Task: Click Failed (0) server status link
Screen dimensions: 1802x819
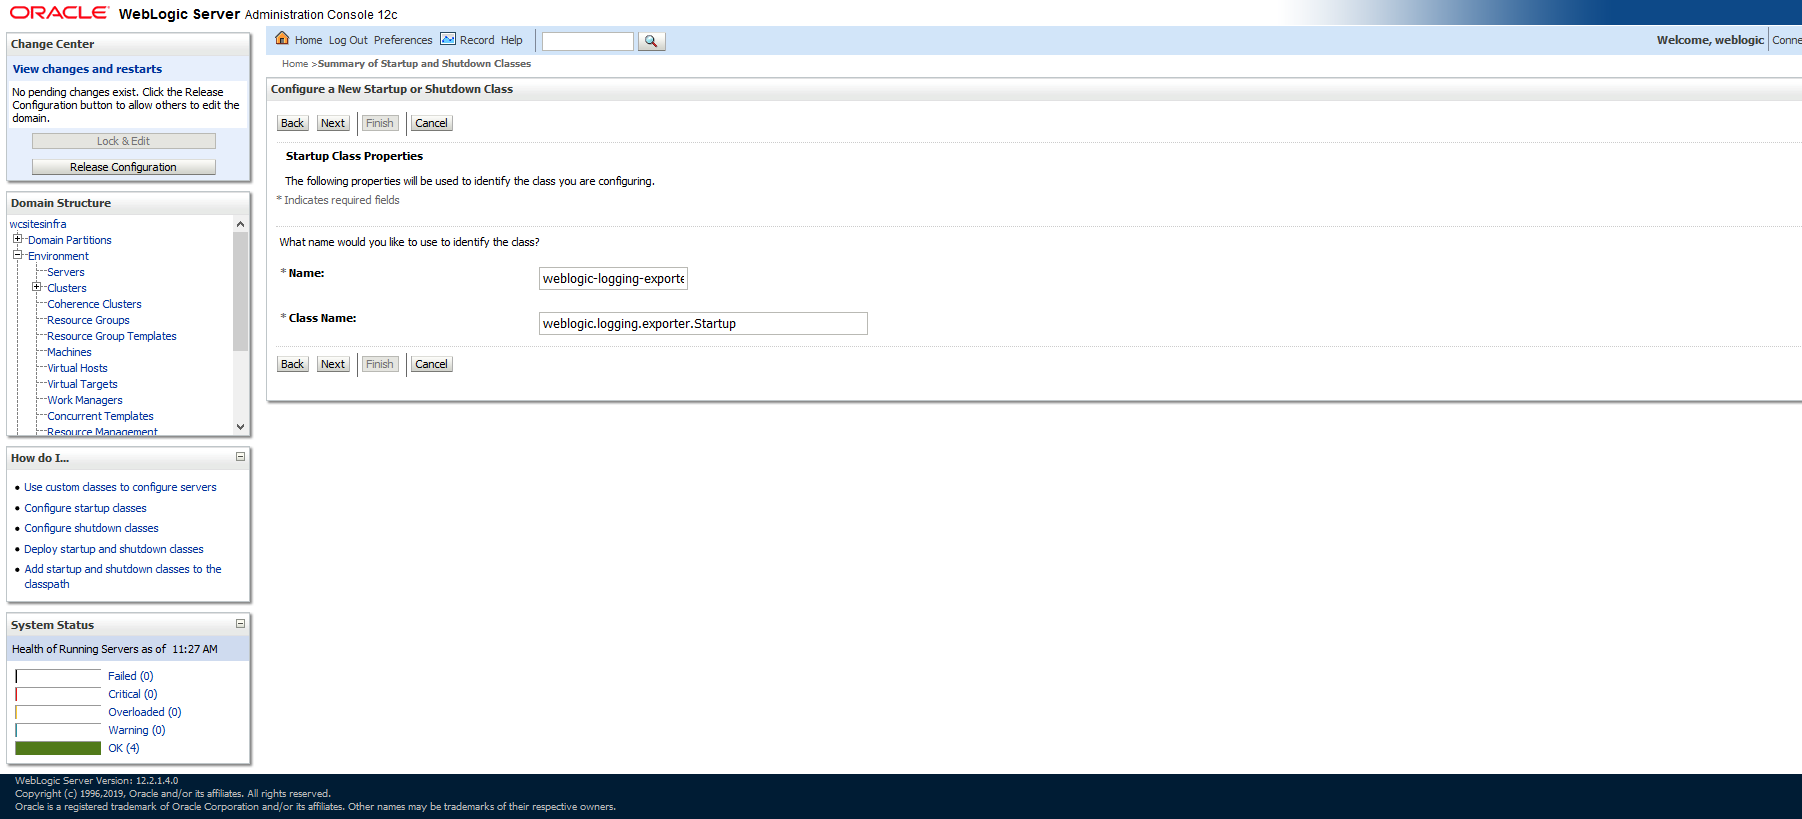Action: coord(131,676)
